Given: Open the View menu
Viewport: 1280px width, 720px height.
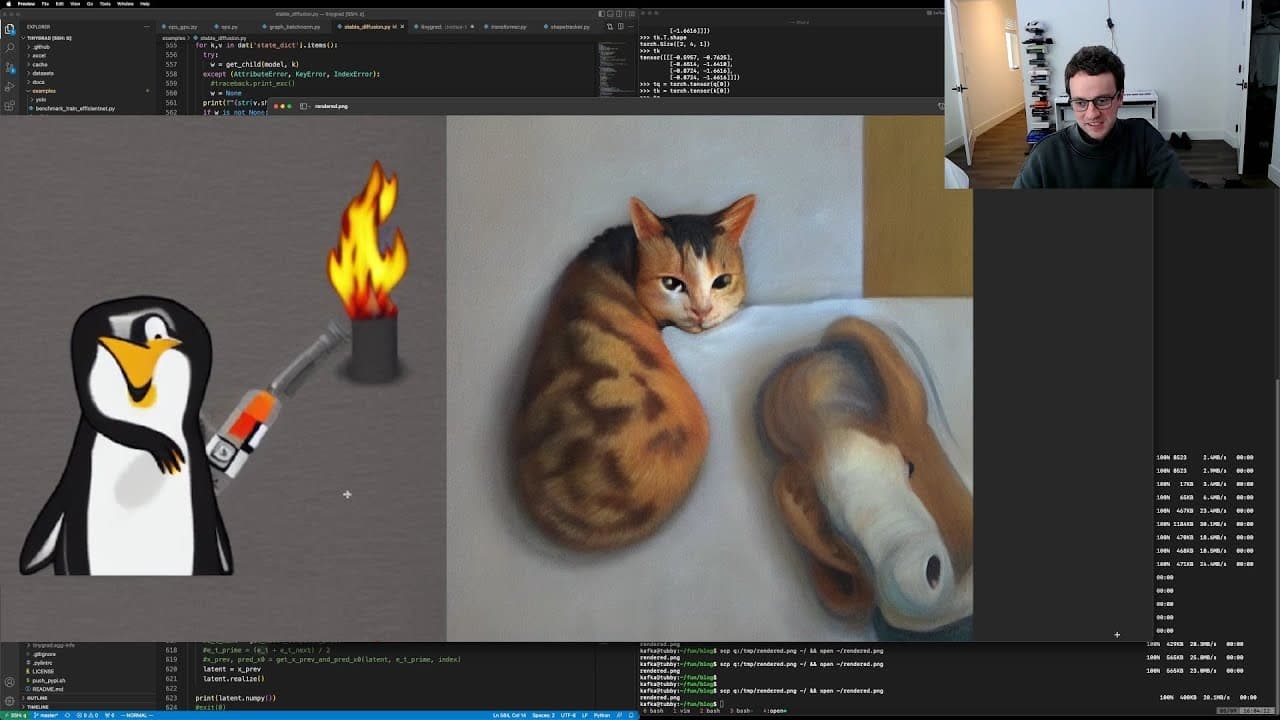Looking at the screenshot, I should pyautogui.click(x=74, y=4).
